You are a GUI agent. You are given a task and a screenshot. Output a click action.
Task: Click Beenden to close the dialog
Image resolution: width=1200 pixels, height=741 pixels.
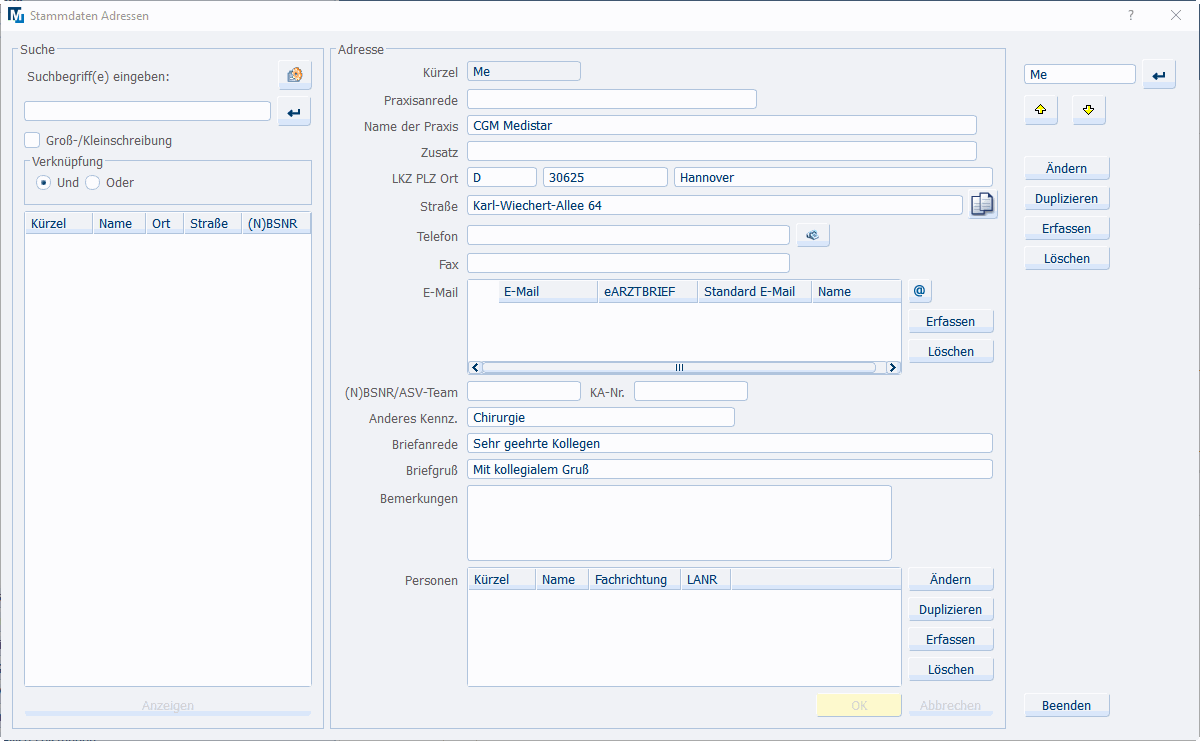[x=1066, y=706]
